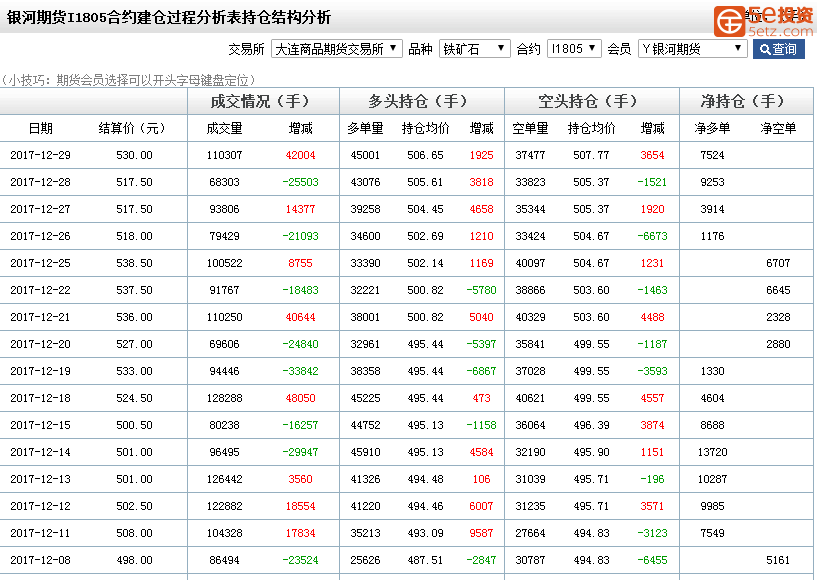Click the 空头持仓（手） group header
Screen dimensions: 821x580
pos(591,101)
